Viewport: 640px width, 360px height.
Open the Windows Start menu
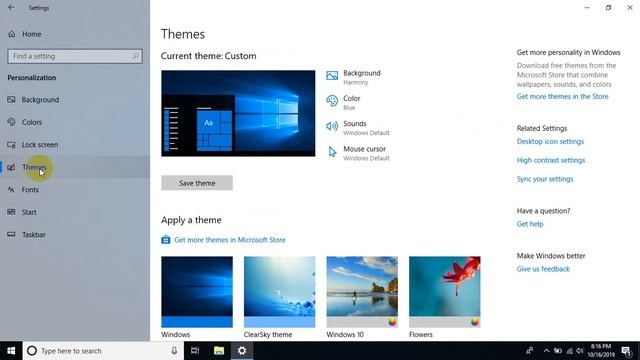[x=11, y=351]
